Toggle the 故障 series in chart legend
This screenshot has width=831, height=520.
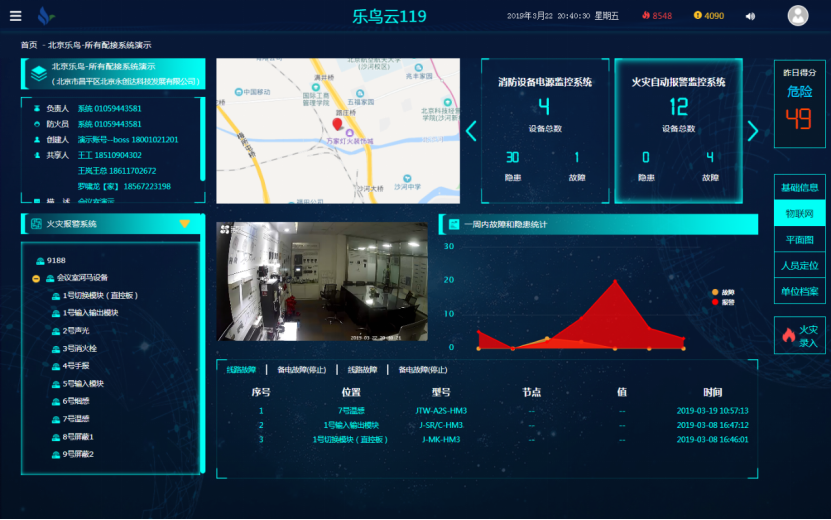(714, 292)
